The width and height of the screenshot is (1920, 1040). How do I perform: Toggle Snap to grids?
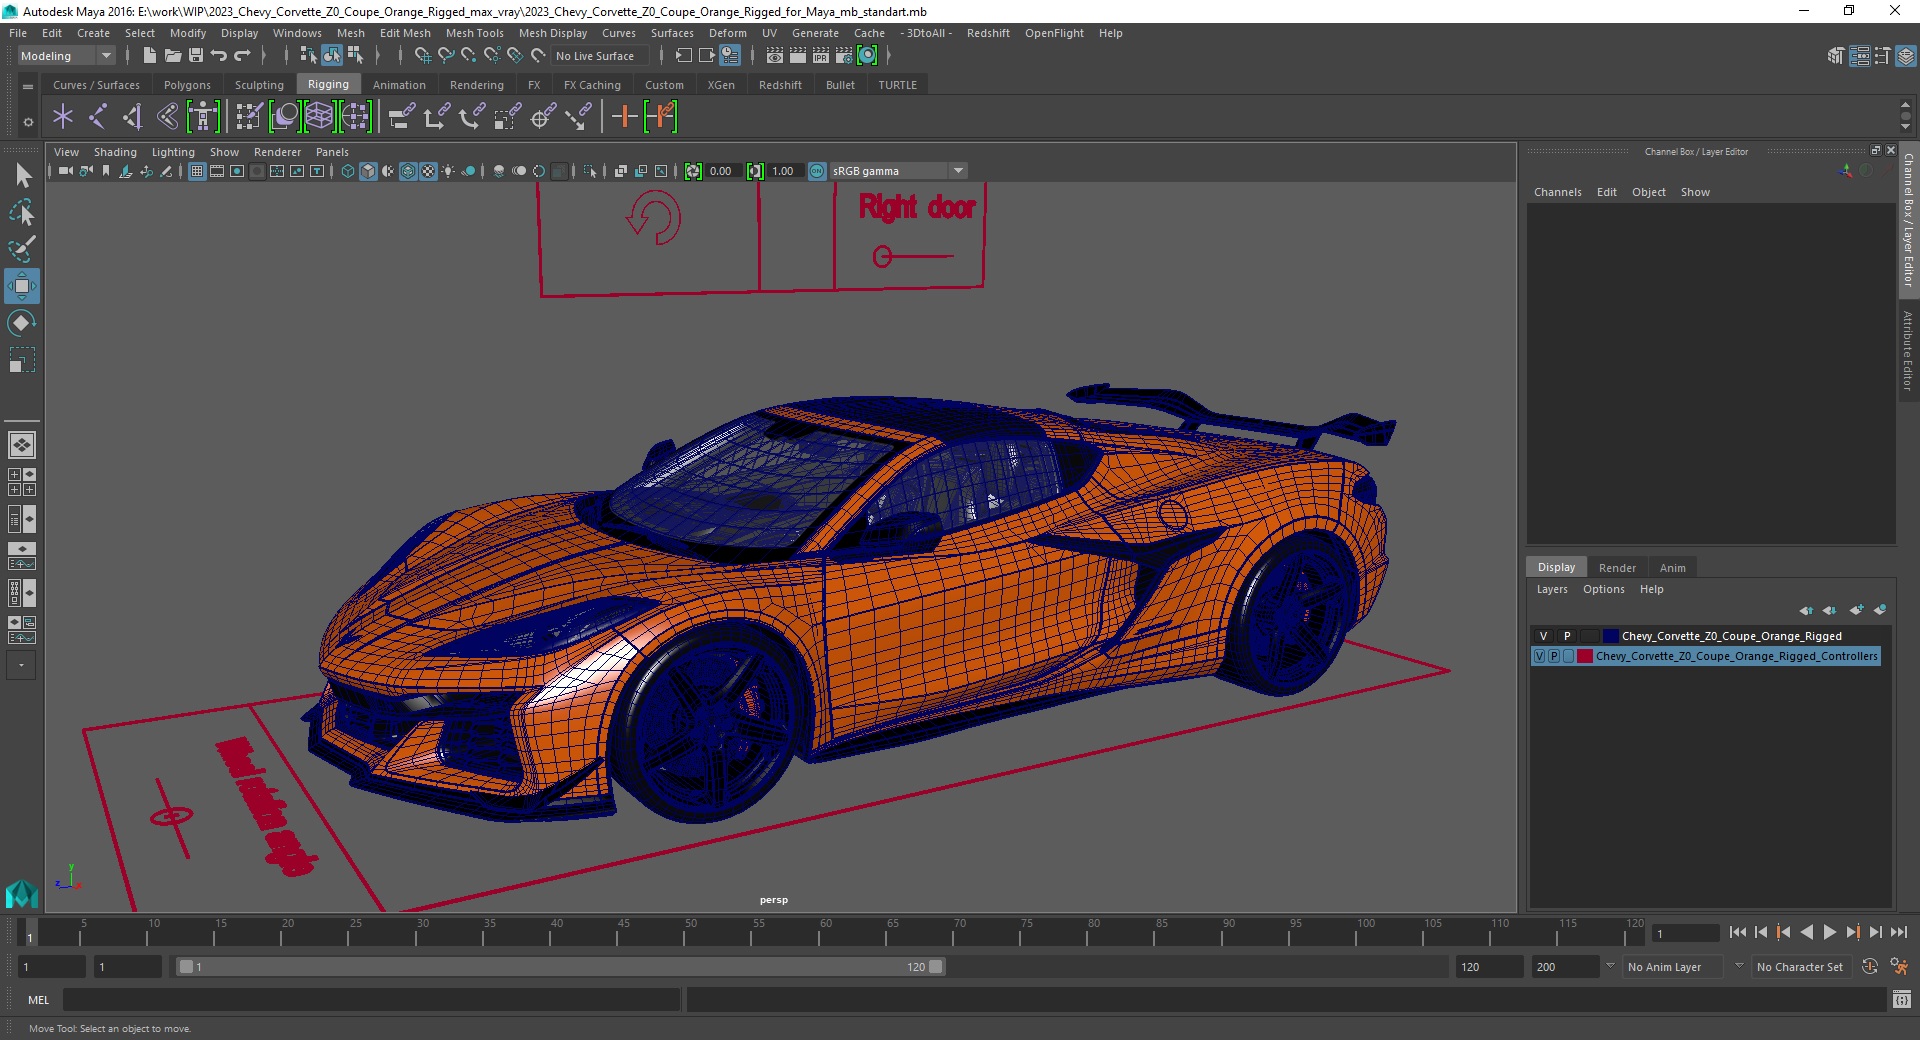pyautogui.click(x=423, y=56)
